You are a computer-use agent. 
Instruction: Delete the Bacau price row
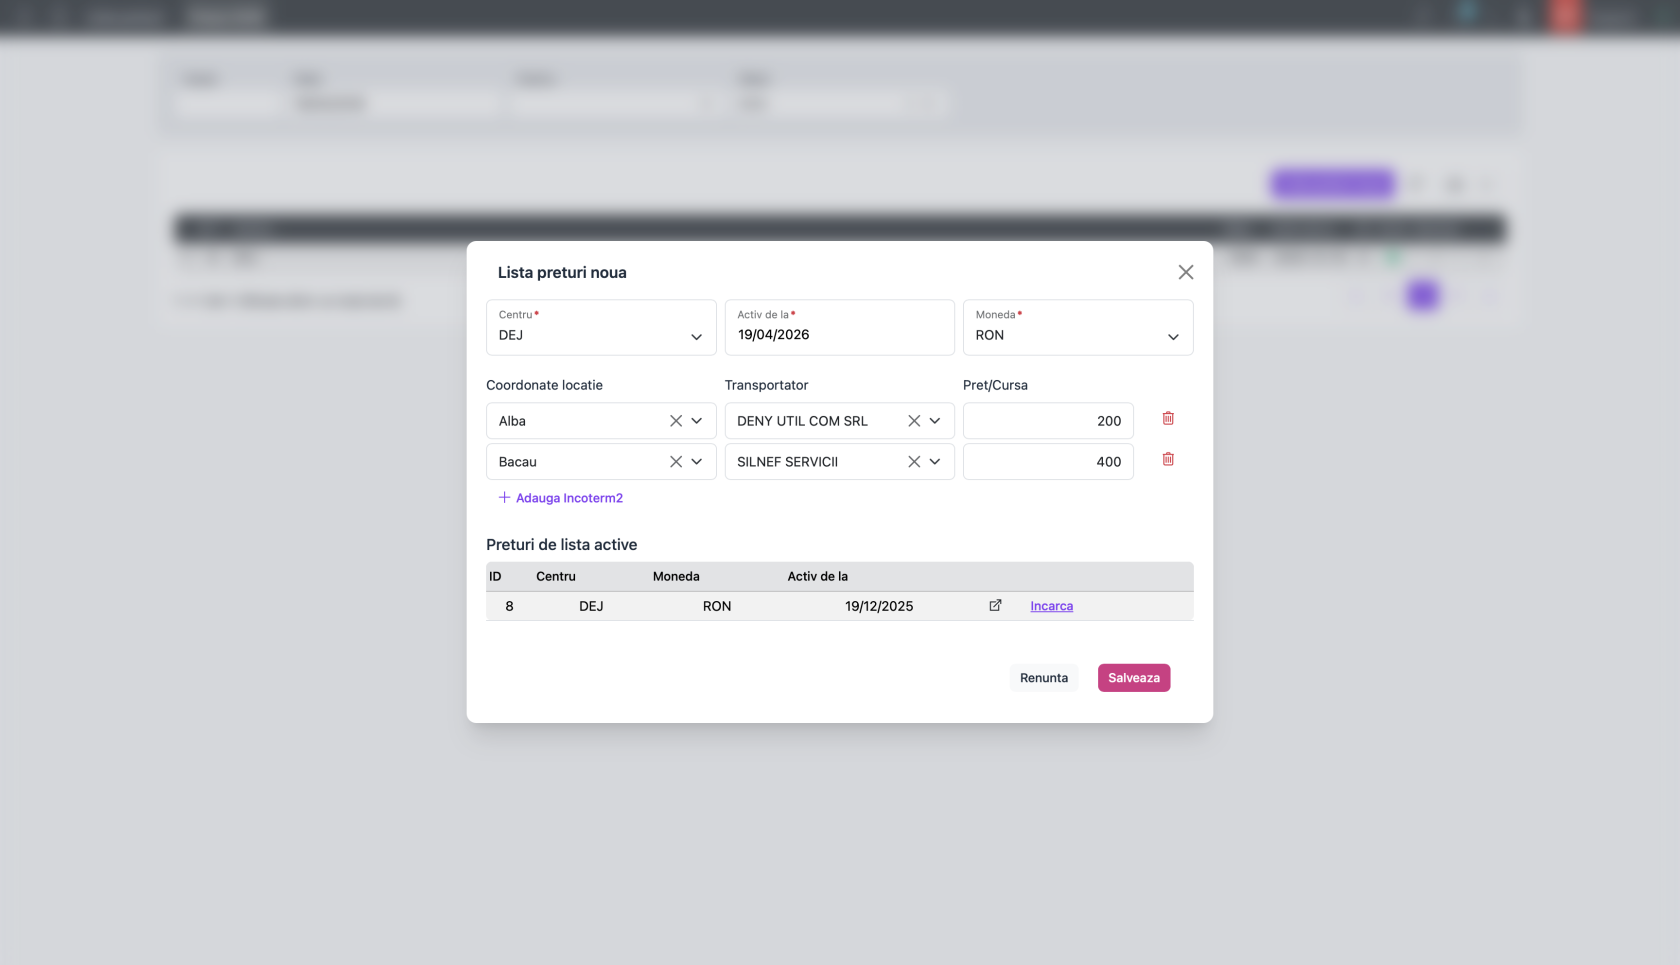[1168, 459]
